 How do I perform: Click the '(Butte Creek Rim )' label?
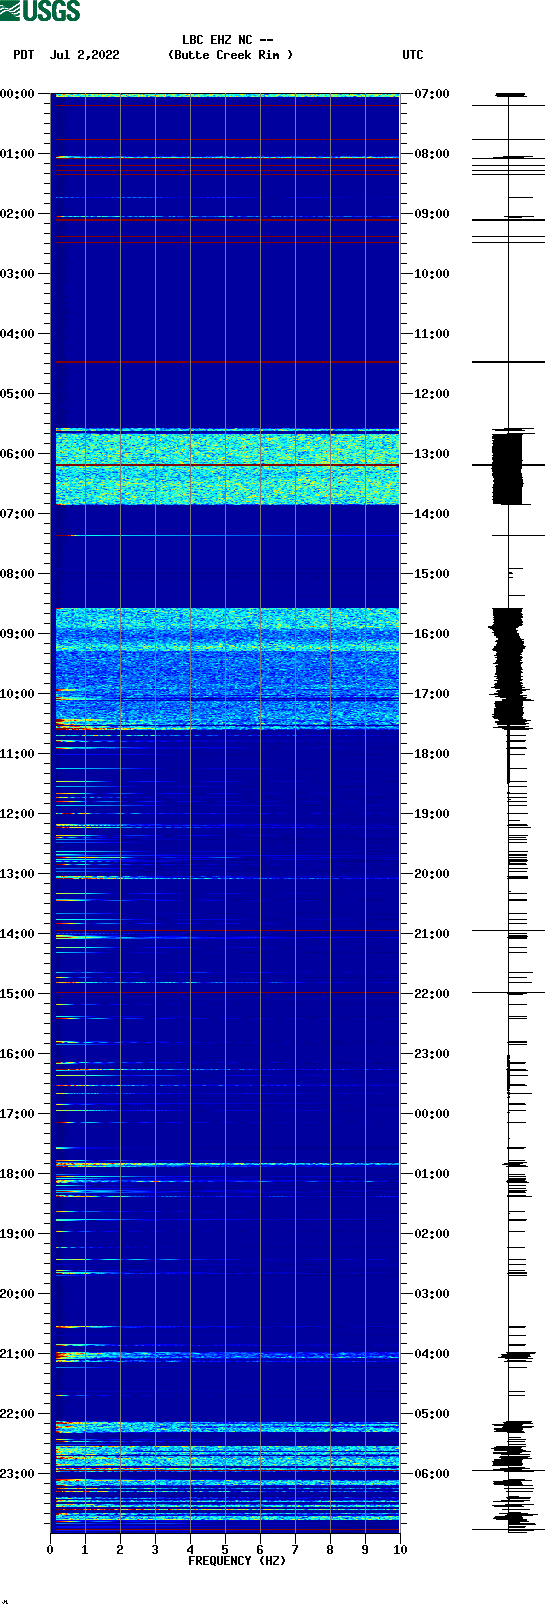pos(231,55)
